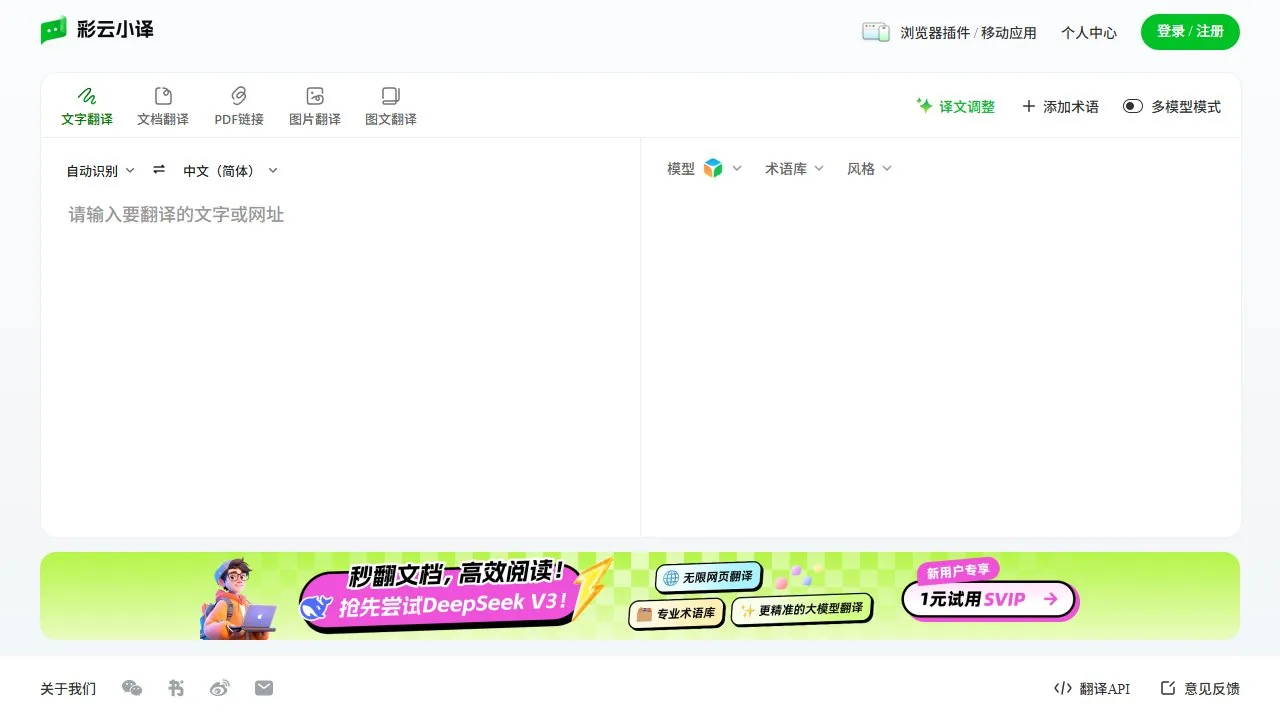Click the text input area to translate

click(x=340, y=360)
